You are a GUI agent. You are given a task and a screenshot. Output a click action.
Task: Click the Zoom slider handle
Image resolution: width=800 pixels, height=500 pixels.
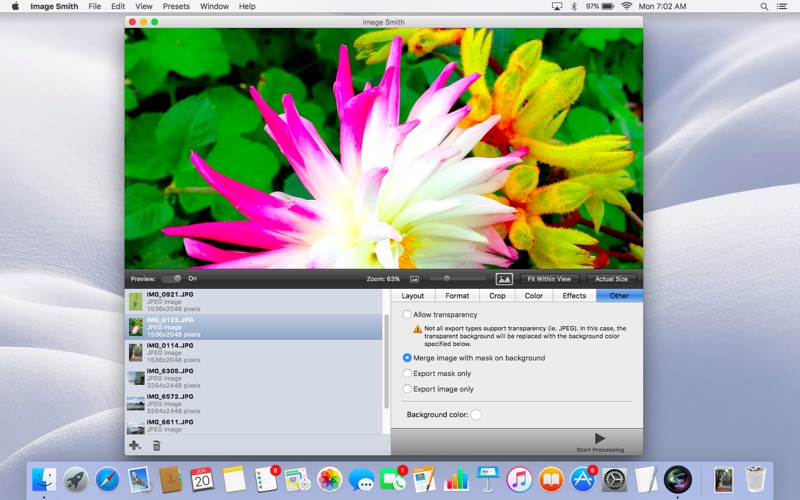pyautogui.click(x=447, y=279)
